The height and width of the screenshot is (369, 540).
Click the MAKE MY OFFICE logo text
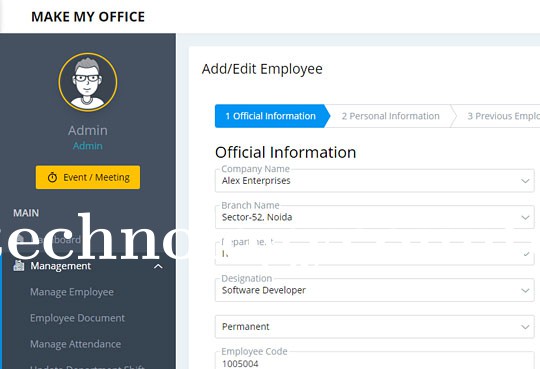click(88, 17)
